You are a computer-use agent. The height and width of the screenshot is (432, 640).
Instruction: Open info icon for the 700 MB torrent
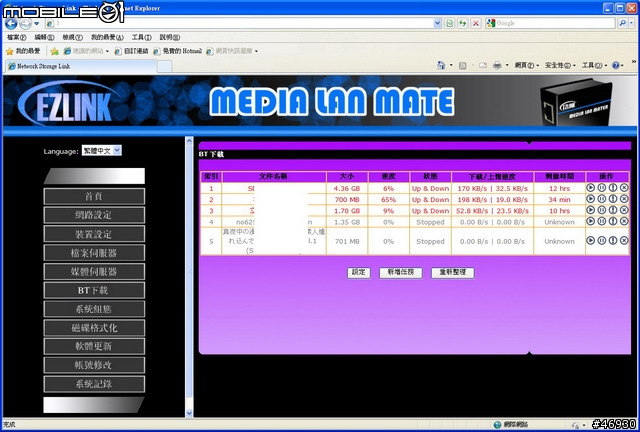point(613,198)
